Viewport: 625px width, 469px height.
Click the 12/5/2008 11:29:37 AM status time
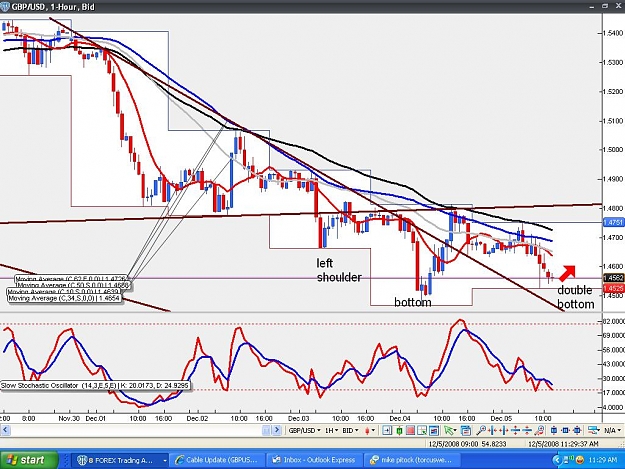(563, 444)
